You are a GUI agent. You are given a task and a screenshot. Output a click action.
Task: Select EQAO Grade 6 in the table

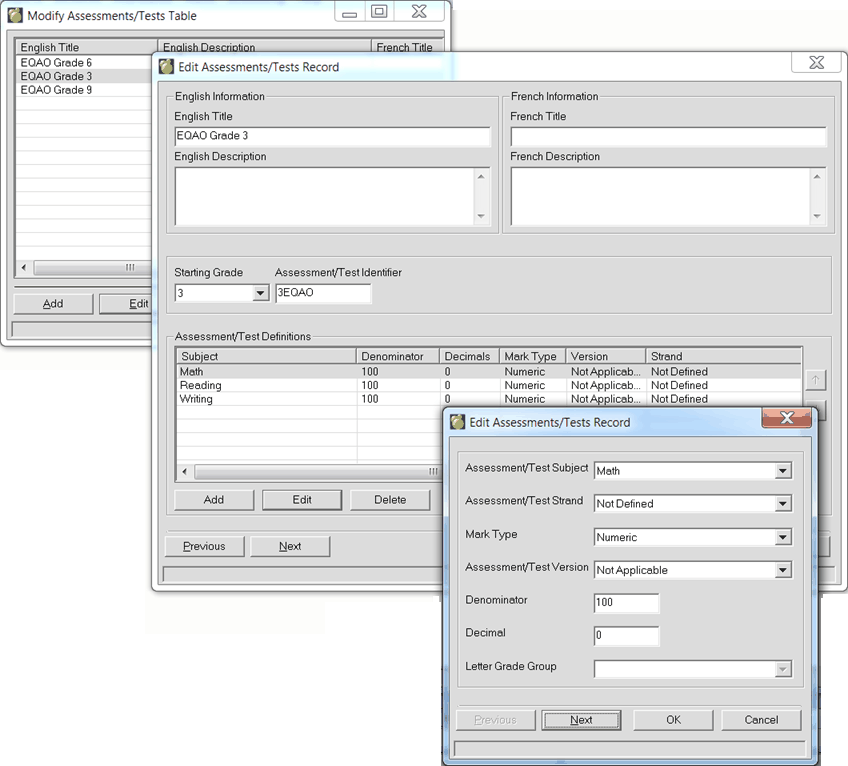pyautogui.click(x=56, y=63)
